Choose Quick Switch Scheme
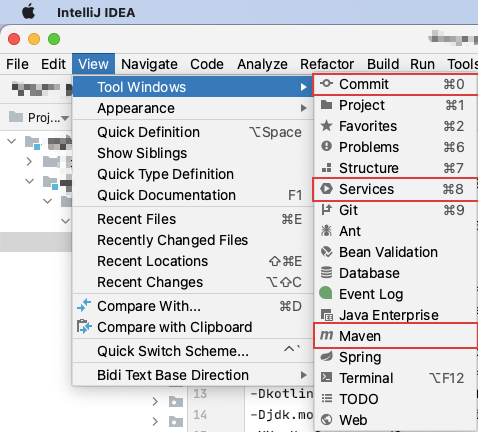This screenshot has height=432, width=478. 193,351
